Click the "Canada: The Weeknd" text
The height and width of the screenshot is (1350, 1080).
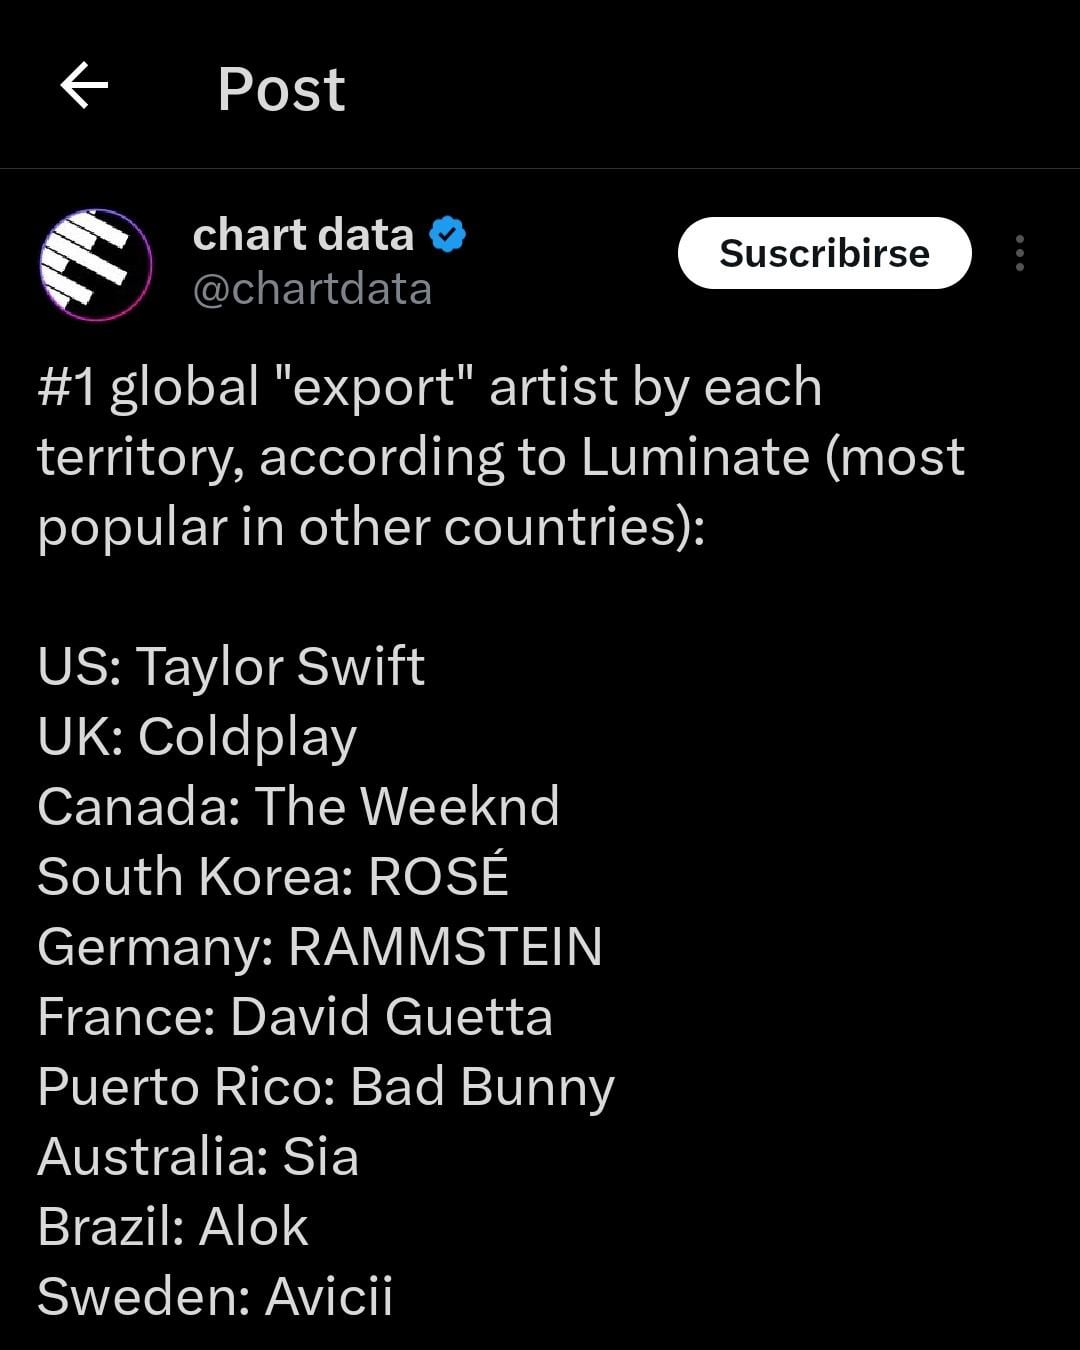point(298,806)
